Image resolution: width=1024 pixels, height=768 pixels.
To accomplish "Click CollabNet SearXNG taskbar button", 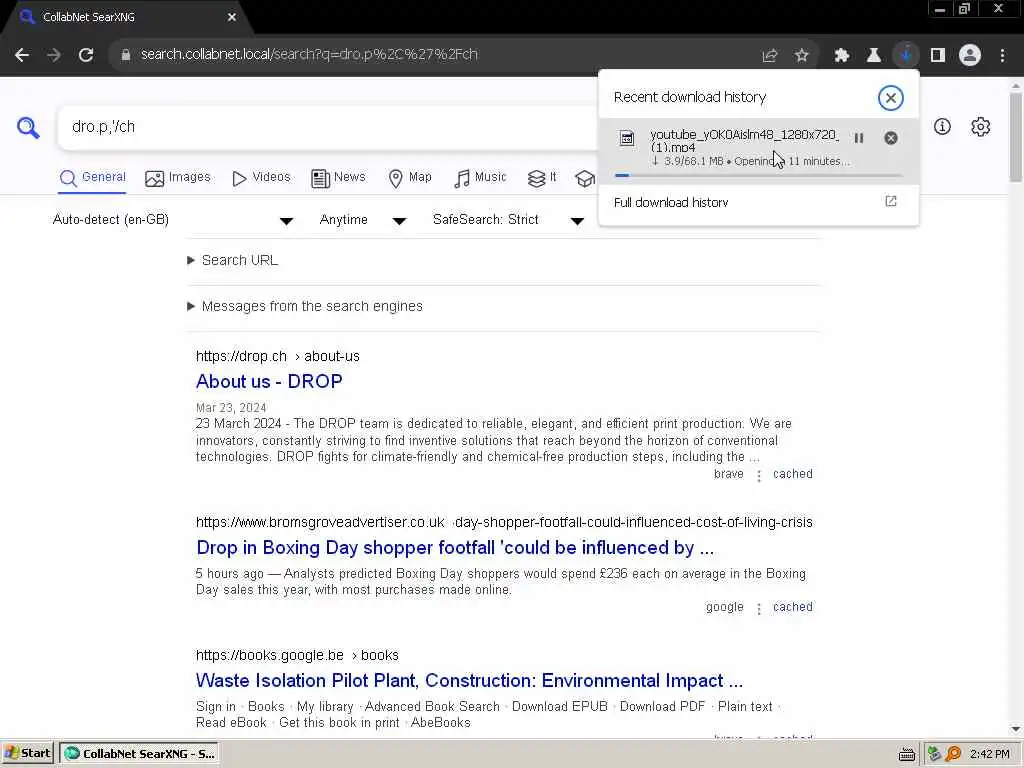I will pyautogui.click(x=139, y=754).
